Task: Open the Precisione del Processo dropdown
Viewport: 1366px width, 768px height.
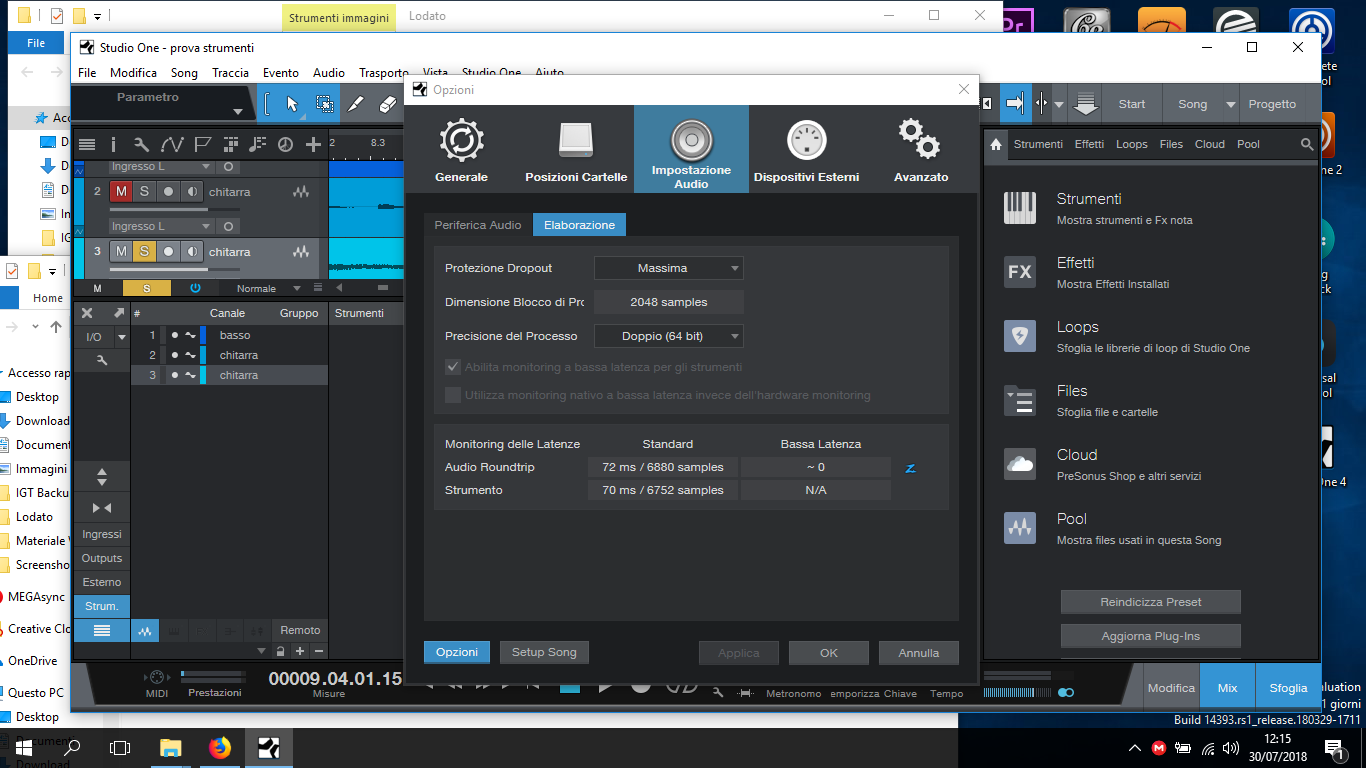Action: coord(668,337)
